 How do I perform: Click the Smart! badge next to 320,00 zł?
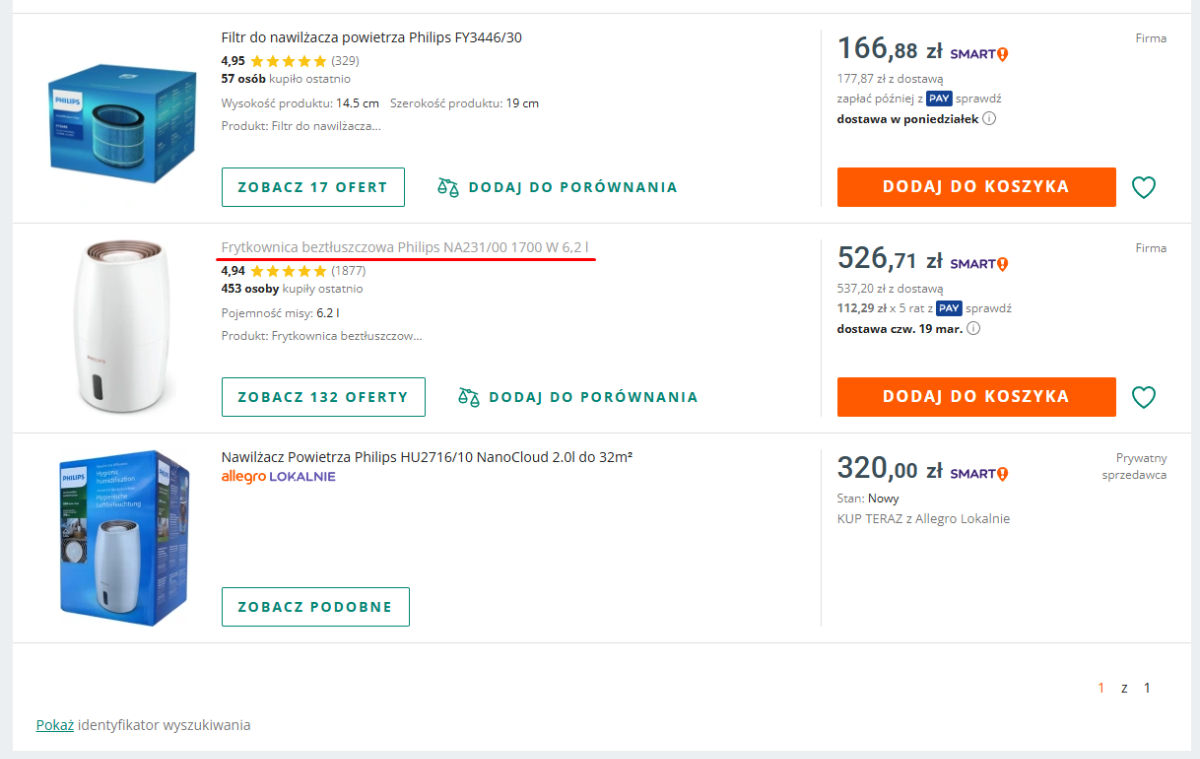(x=979, y=473)
